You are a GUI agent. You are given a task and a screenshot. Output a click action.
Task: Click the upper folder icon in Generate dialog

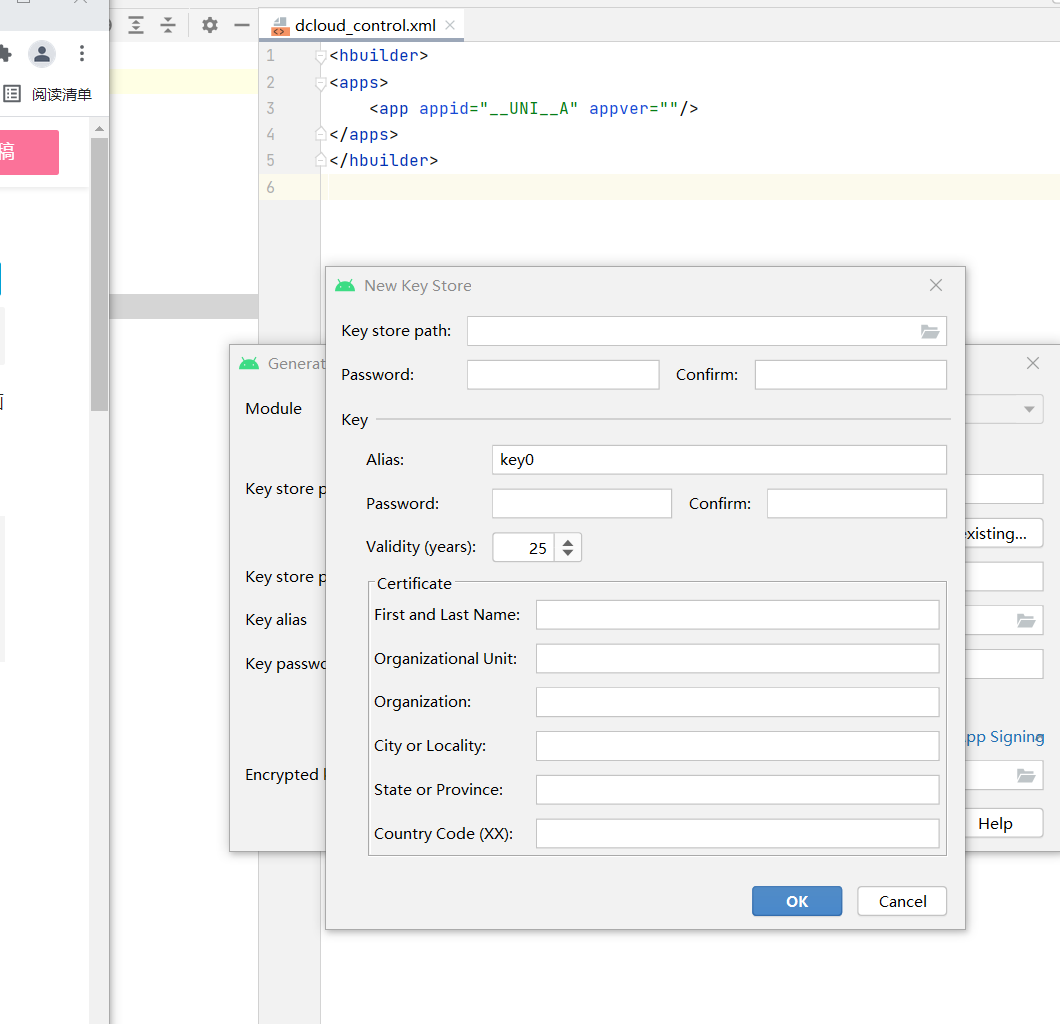point(1026,620)
